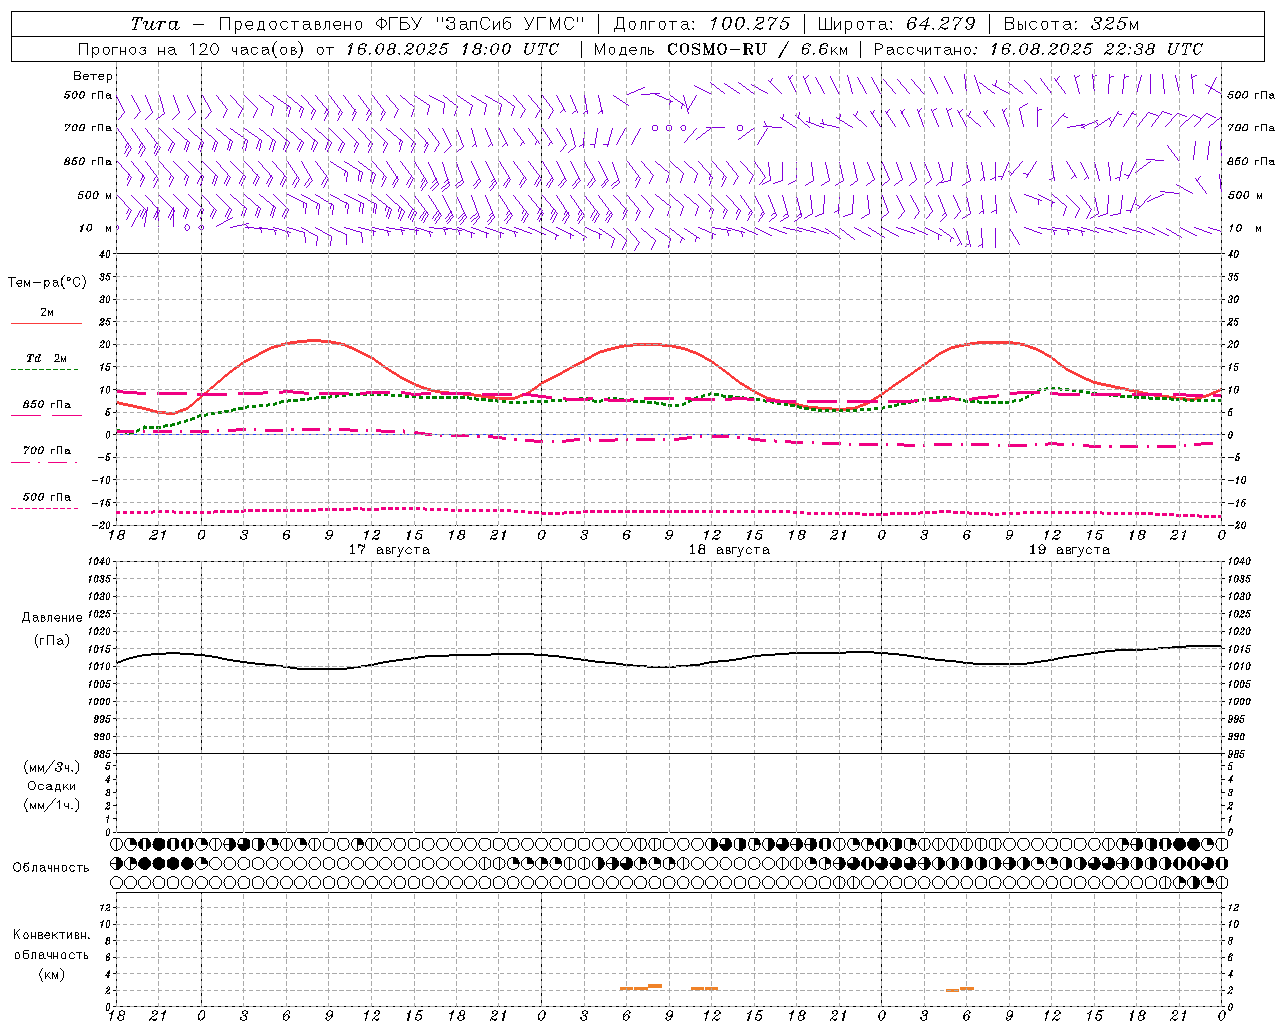Select the Долгота: 100.275 header field

[702, 24]
